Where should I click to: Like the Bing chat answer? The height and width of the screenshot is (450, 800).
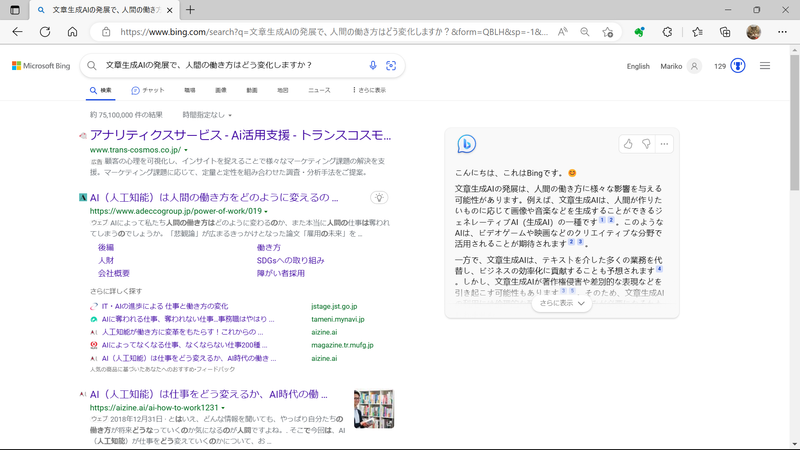(x=628, y=144)
